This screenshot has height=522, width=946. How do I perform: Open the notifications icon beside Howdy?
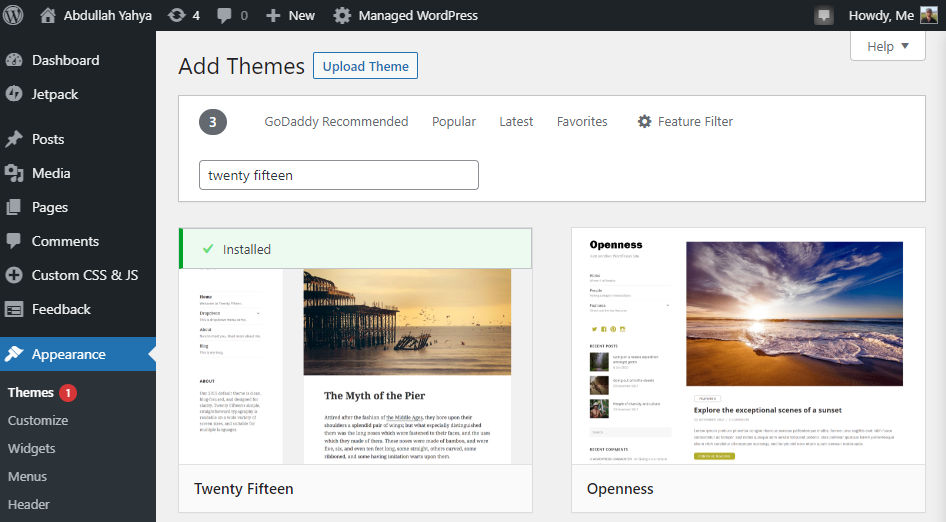tap(824, 16)
